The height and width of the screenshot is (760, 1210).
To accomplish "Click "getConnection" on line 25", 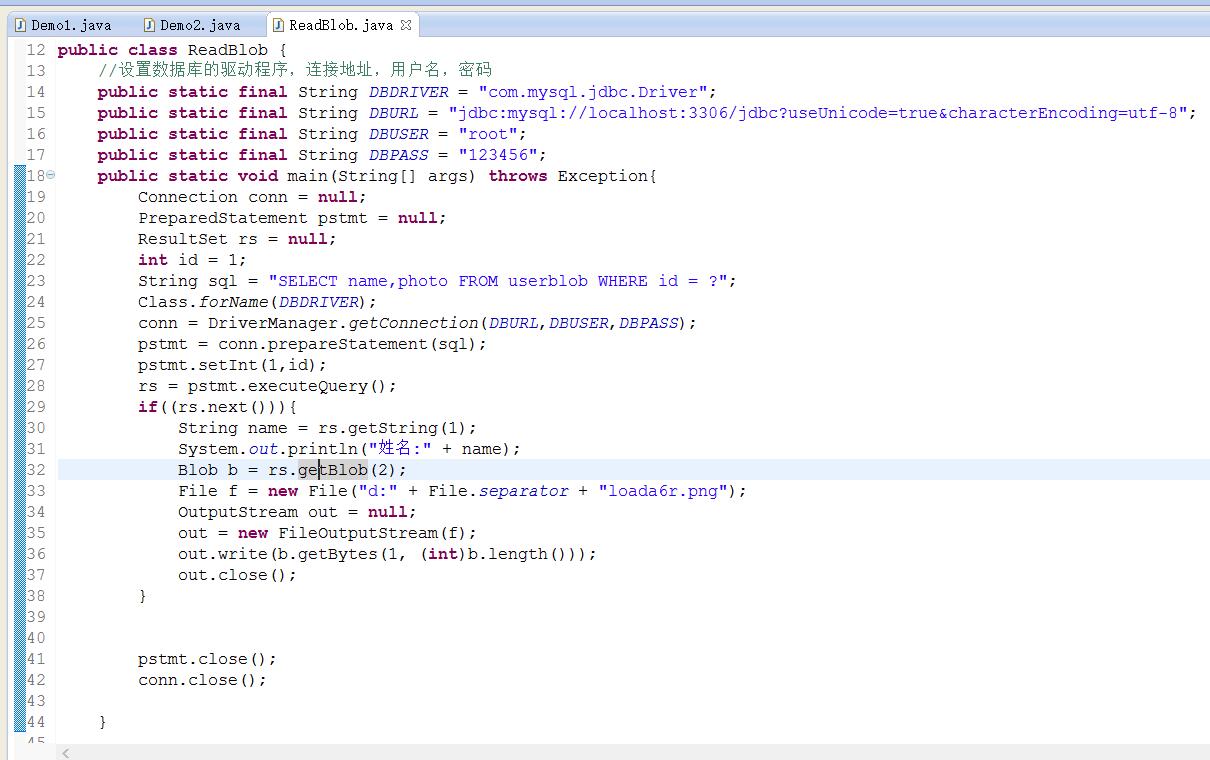I will click(x=413, y=323).
